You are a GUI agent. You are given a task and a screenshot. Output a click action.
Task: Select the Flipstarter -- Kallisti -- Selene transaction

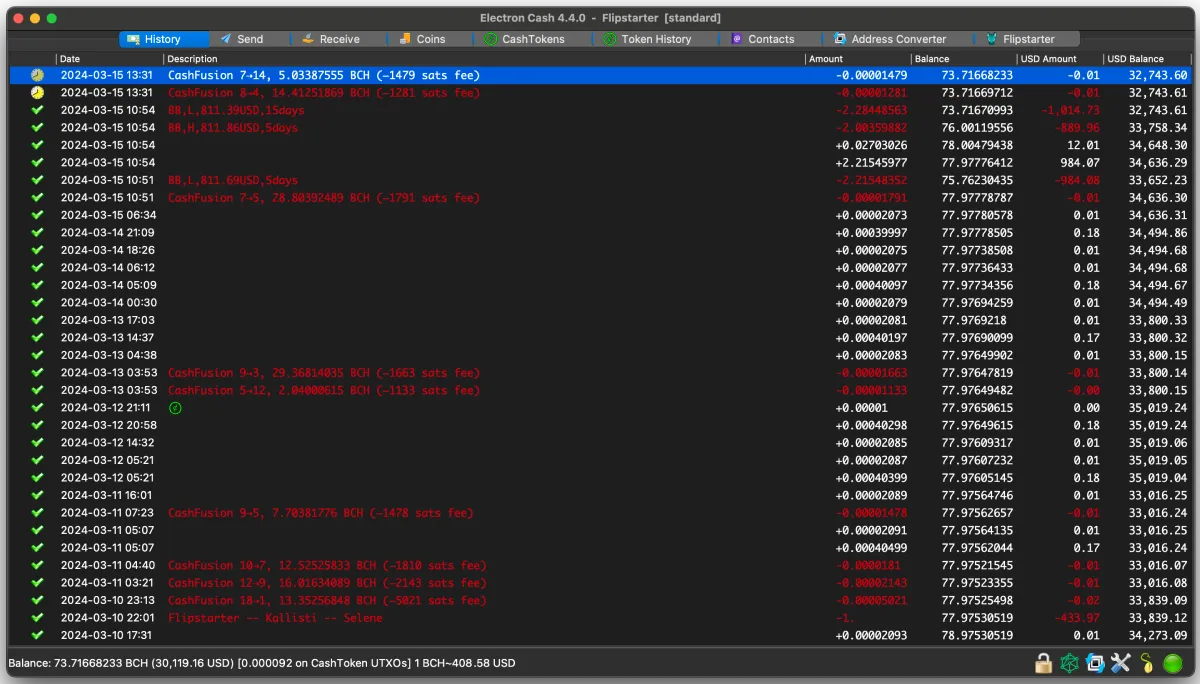274,618
